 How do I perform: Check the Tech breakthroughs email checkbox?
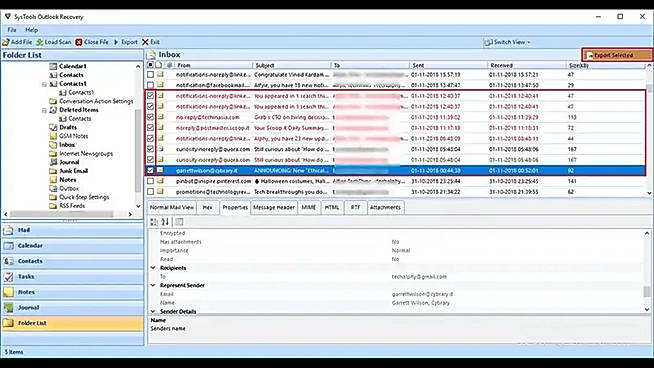click(x=150, y=192)
